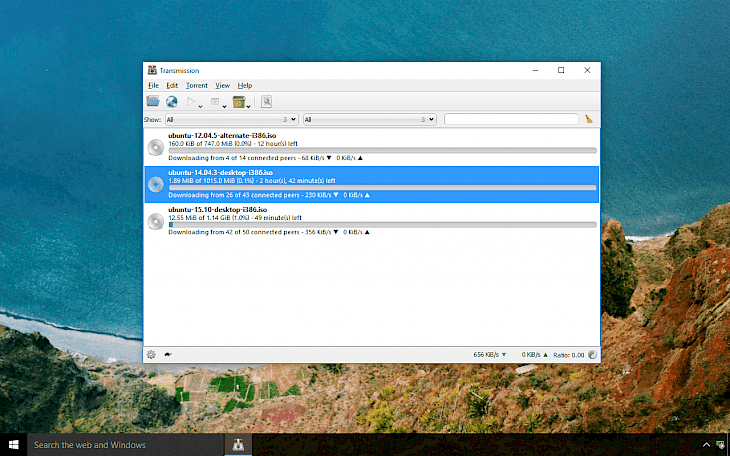
Task: Clear the filter with the broom icon
Action: coord(589,119)
